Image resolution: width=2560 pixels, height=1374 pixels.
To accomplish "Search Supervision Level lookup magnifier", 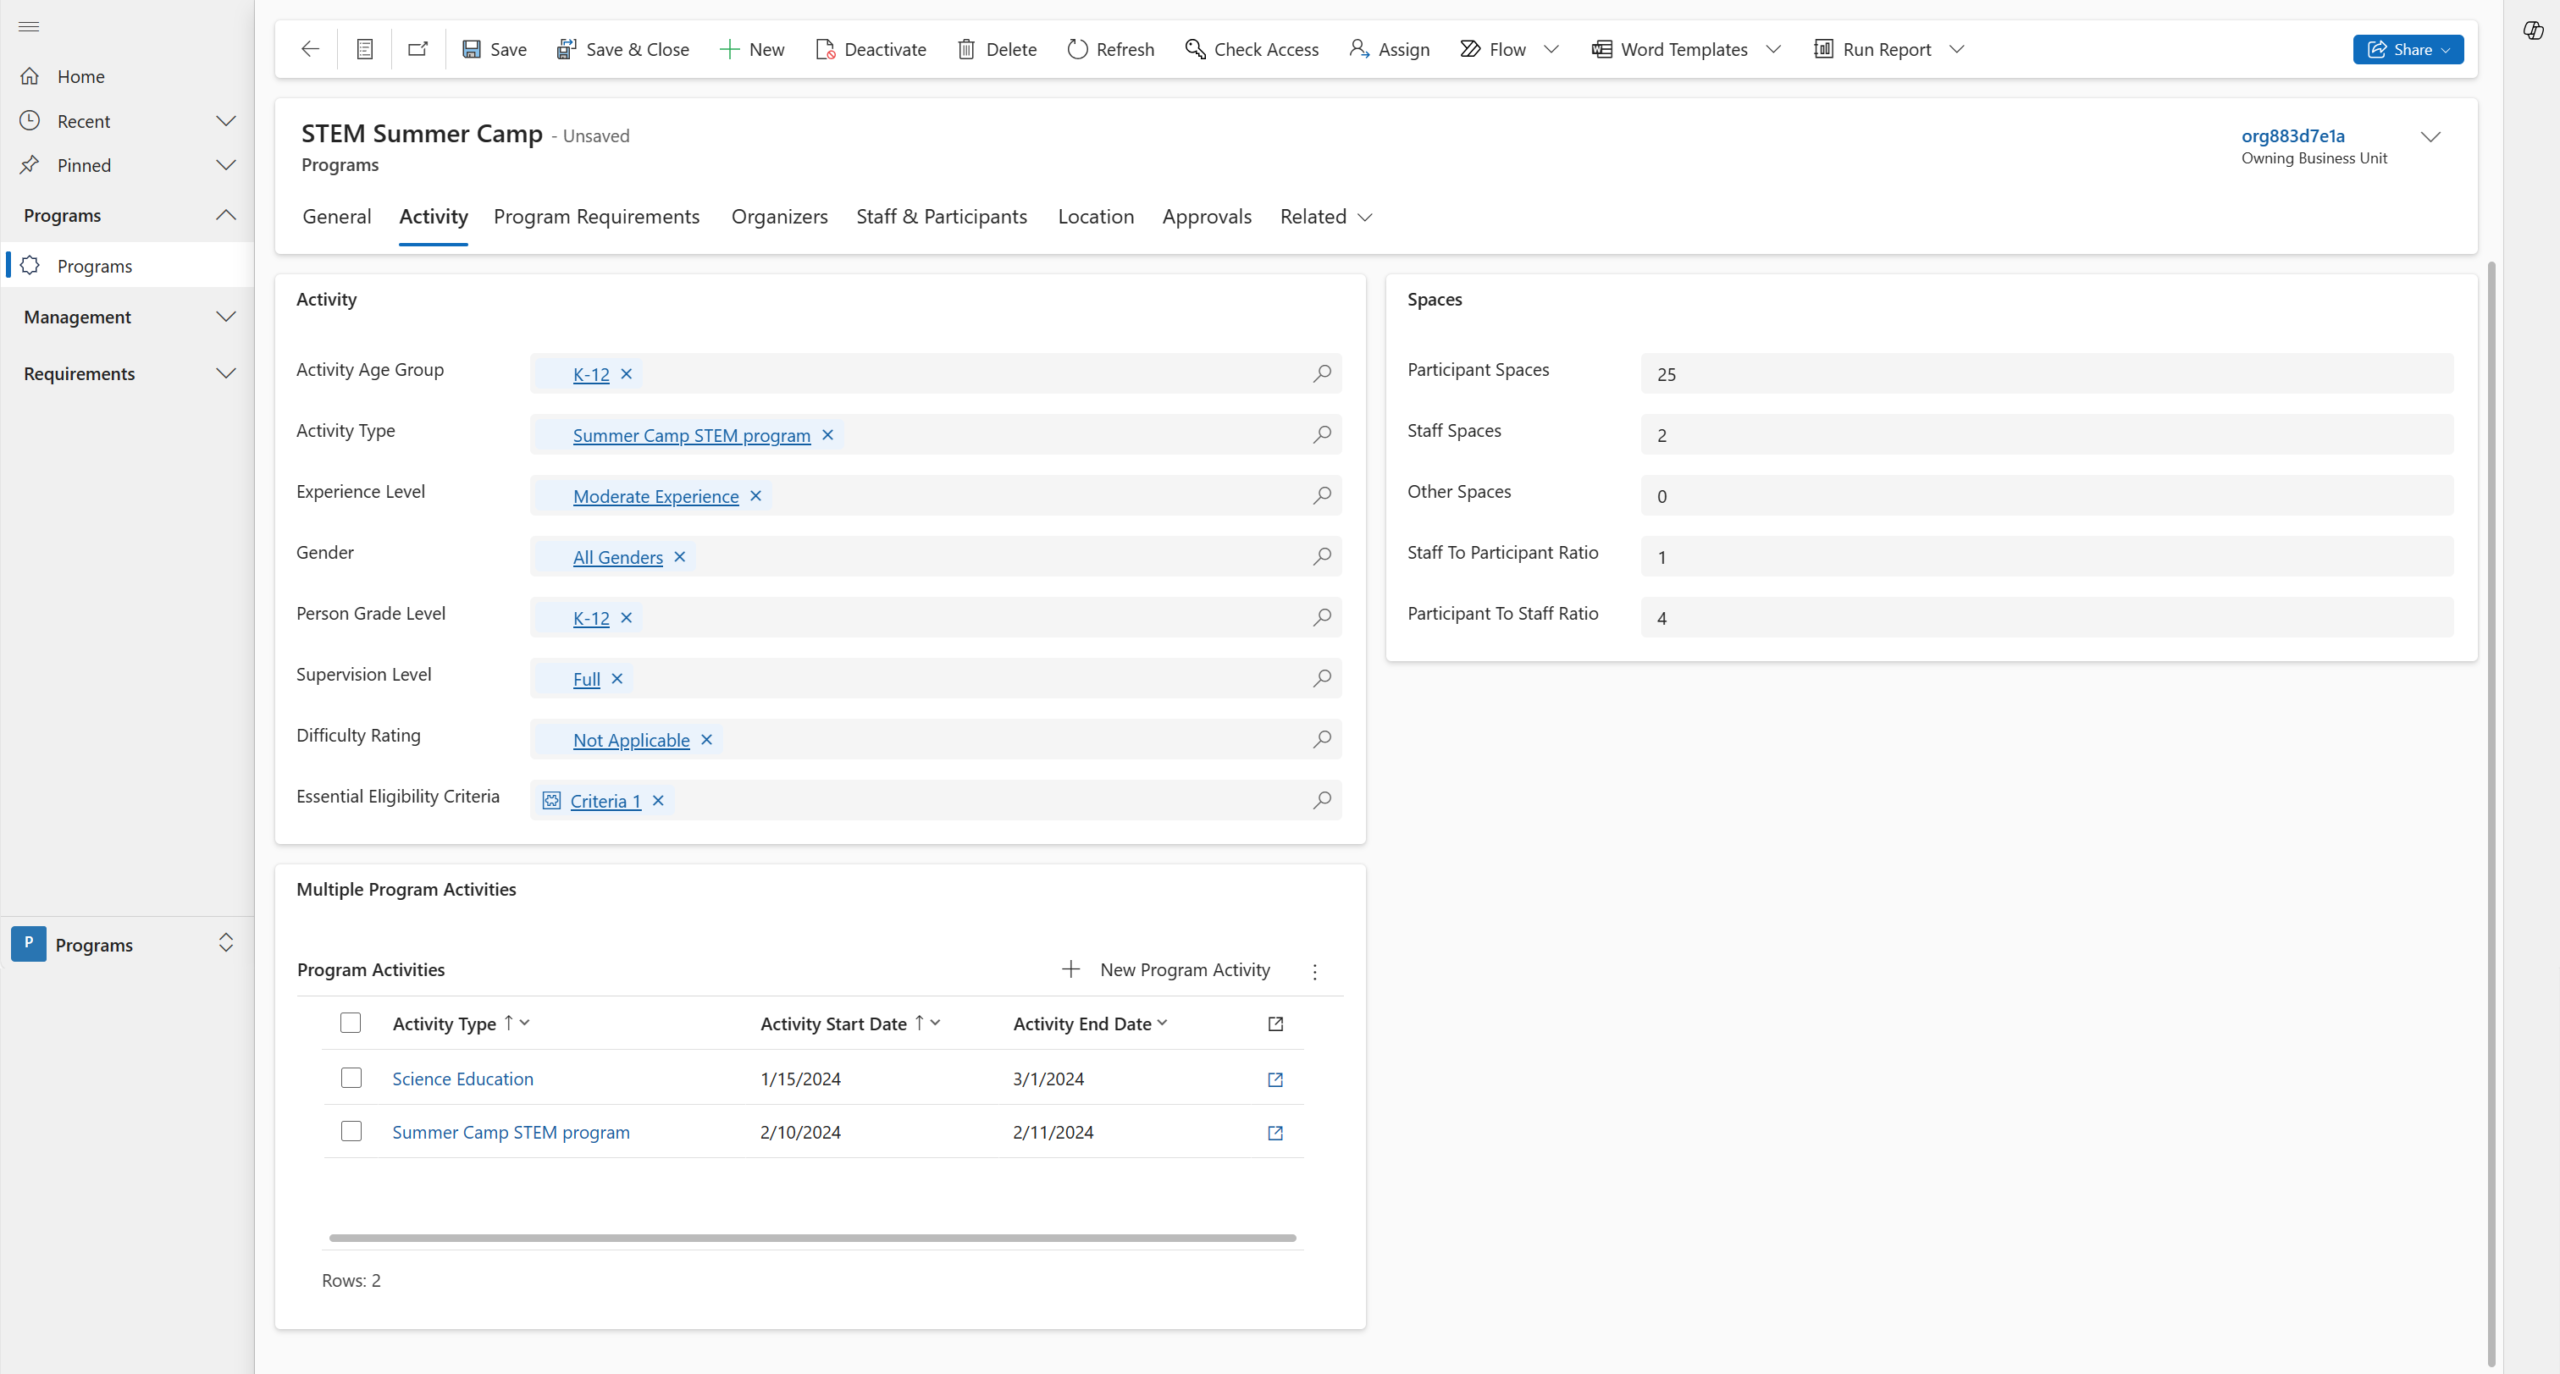I will coord(1322,679).
